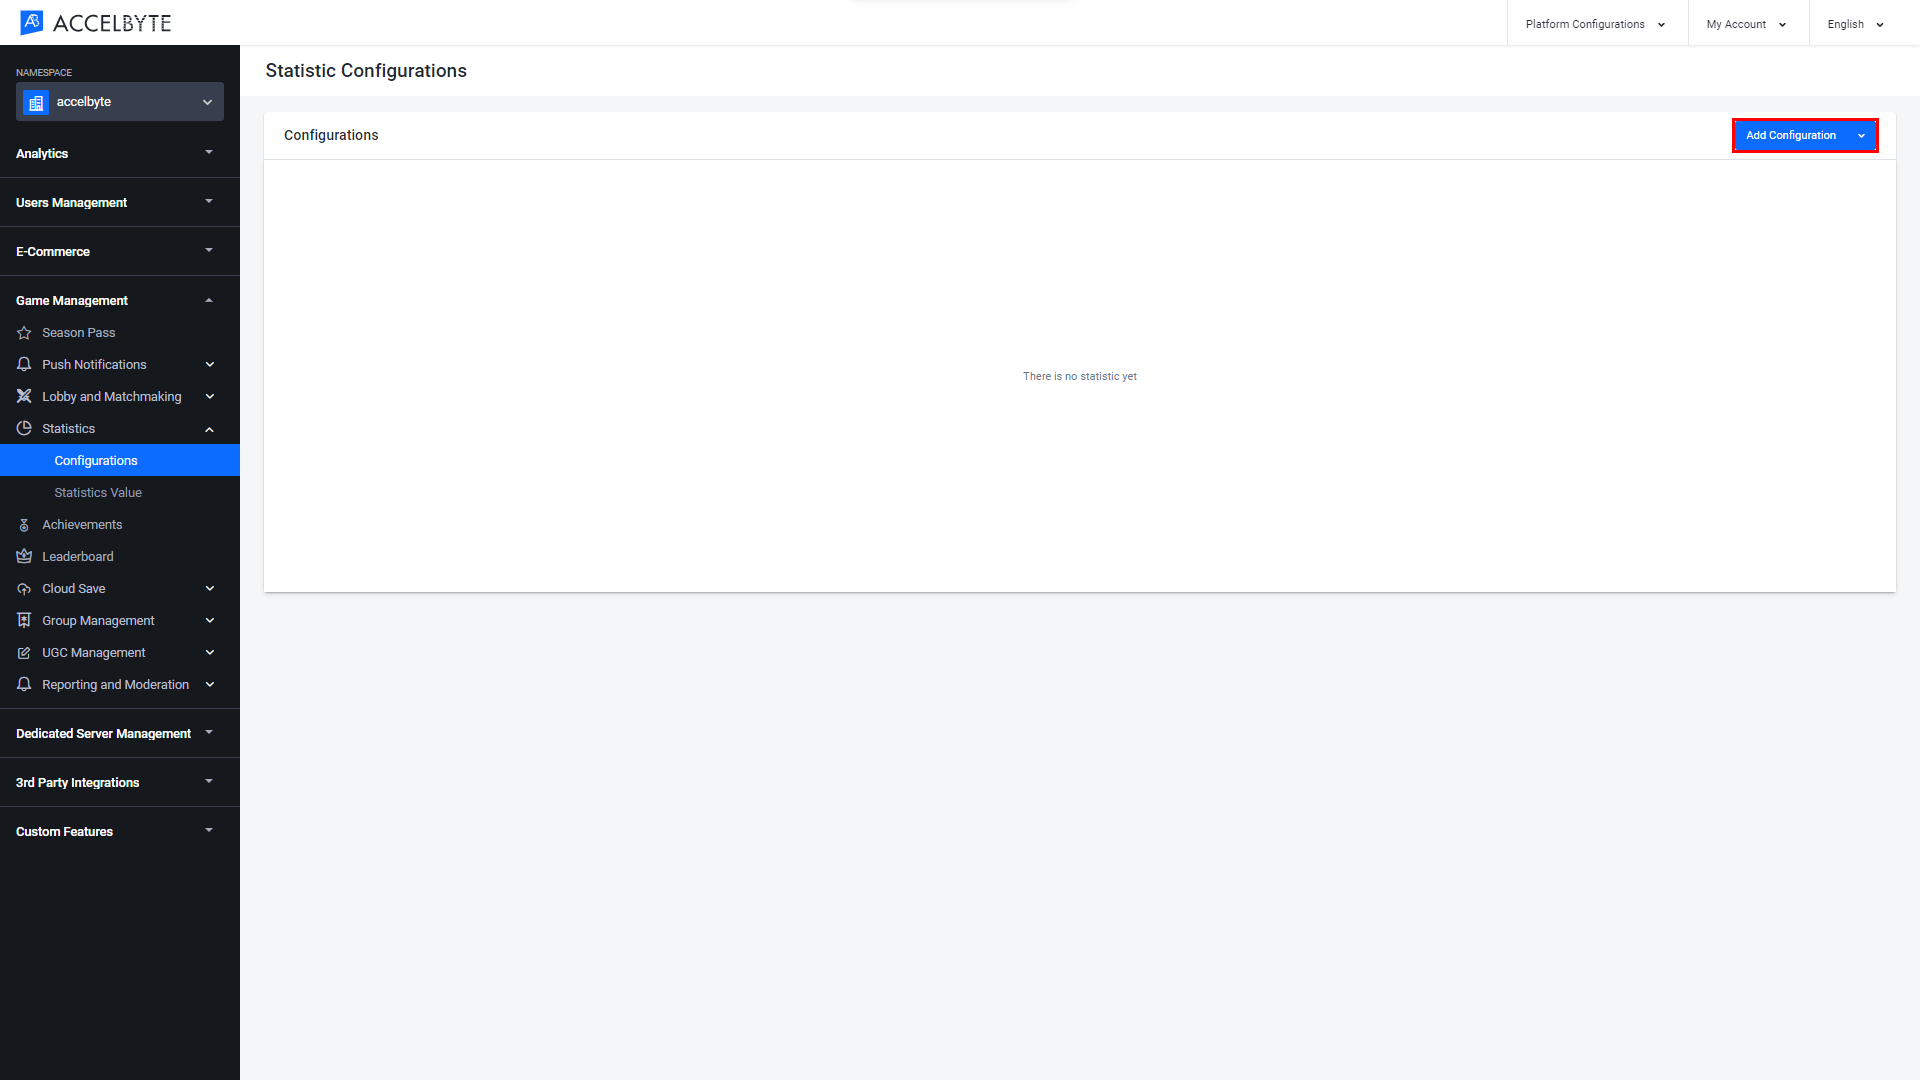Select Configurations under Statistics
Image resolution: width=1920 pixels, height=1080 pixels.
(x=120, y=461)
